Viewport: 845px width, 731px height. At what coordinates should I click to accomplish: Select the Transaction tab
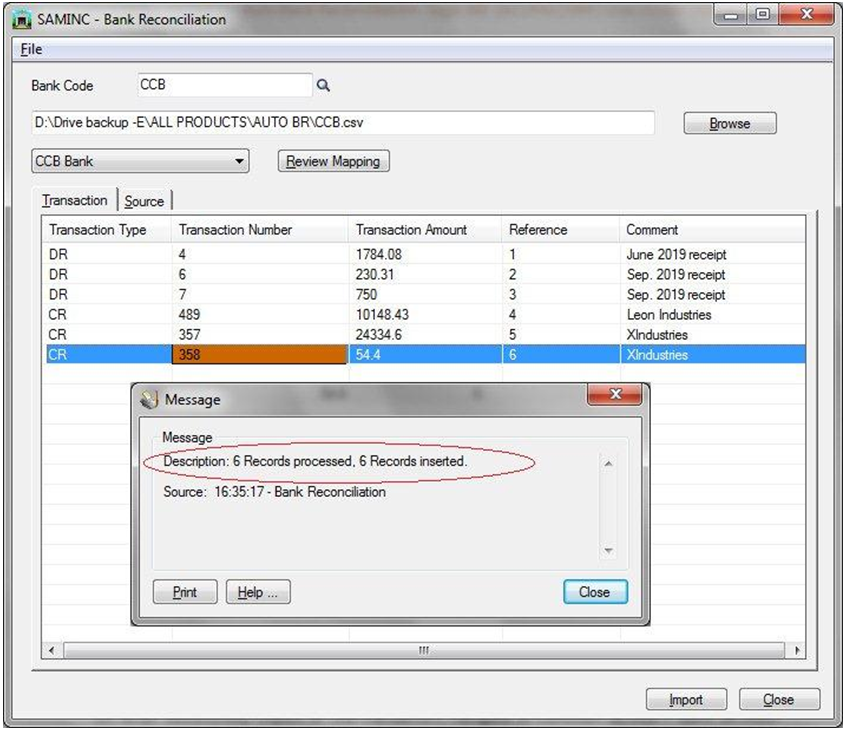point(74,201)
